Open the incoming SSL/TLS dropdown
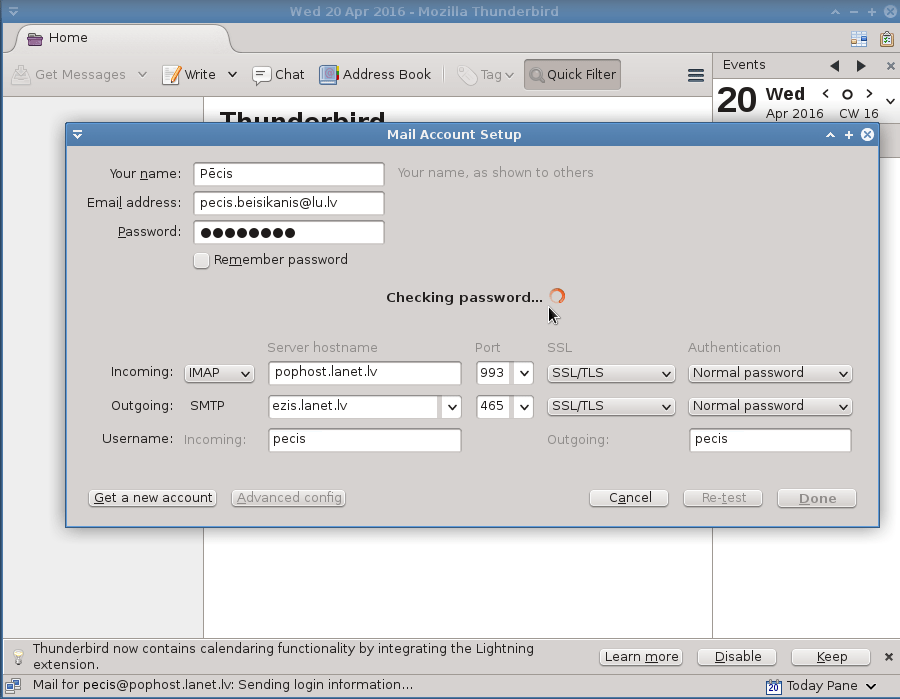The image size is (900, 699). 611,373
